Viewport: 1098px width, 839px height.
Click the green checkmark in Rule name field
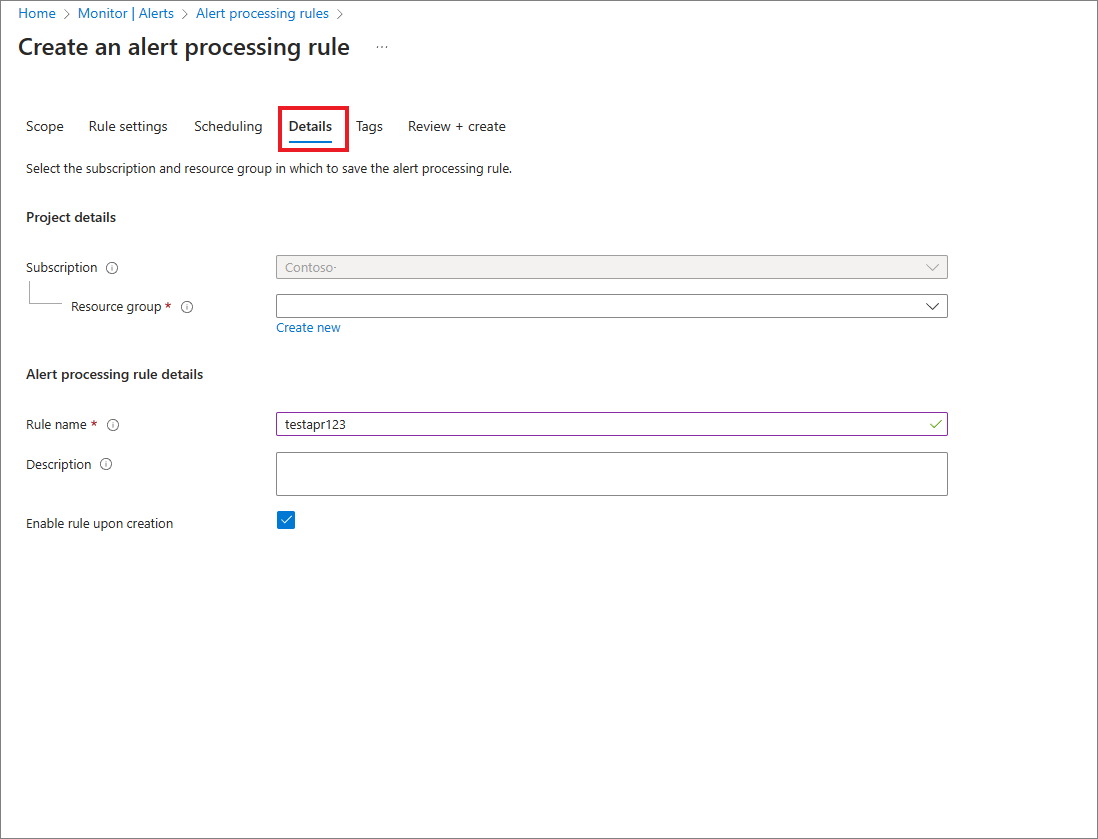pos(935,424)
